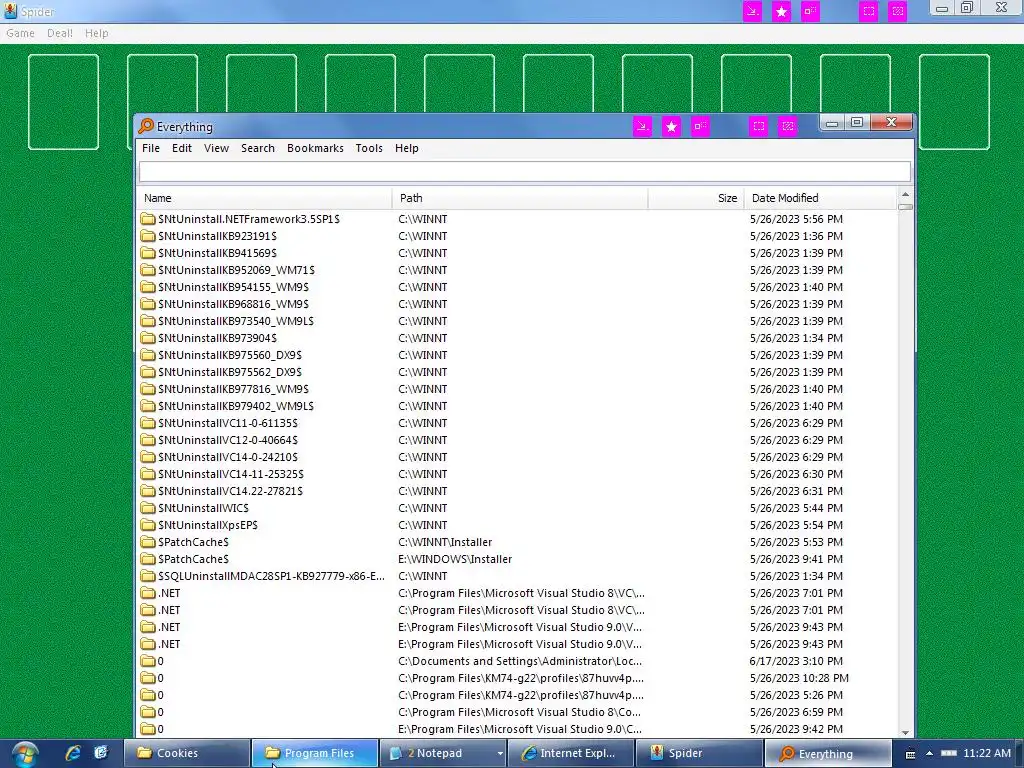This screenshot has height=768, width=1024.
Task: Click the folder icon of $NtUninstallWIC$
Action: [148, 507]
